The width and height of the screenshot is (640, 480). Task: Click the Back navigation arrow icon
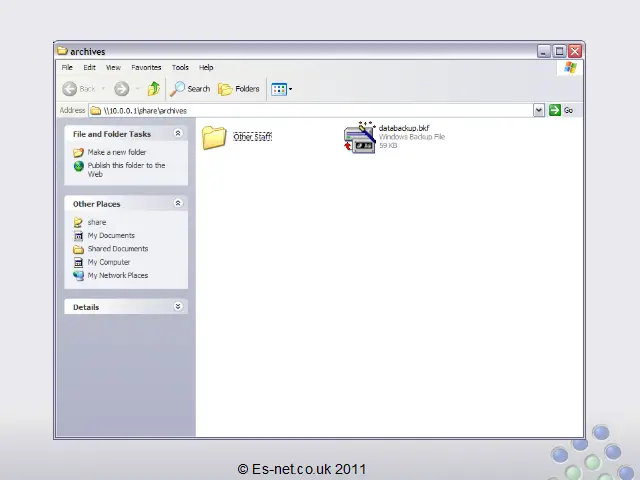click(71, 89)
